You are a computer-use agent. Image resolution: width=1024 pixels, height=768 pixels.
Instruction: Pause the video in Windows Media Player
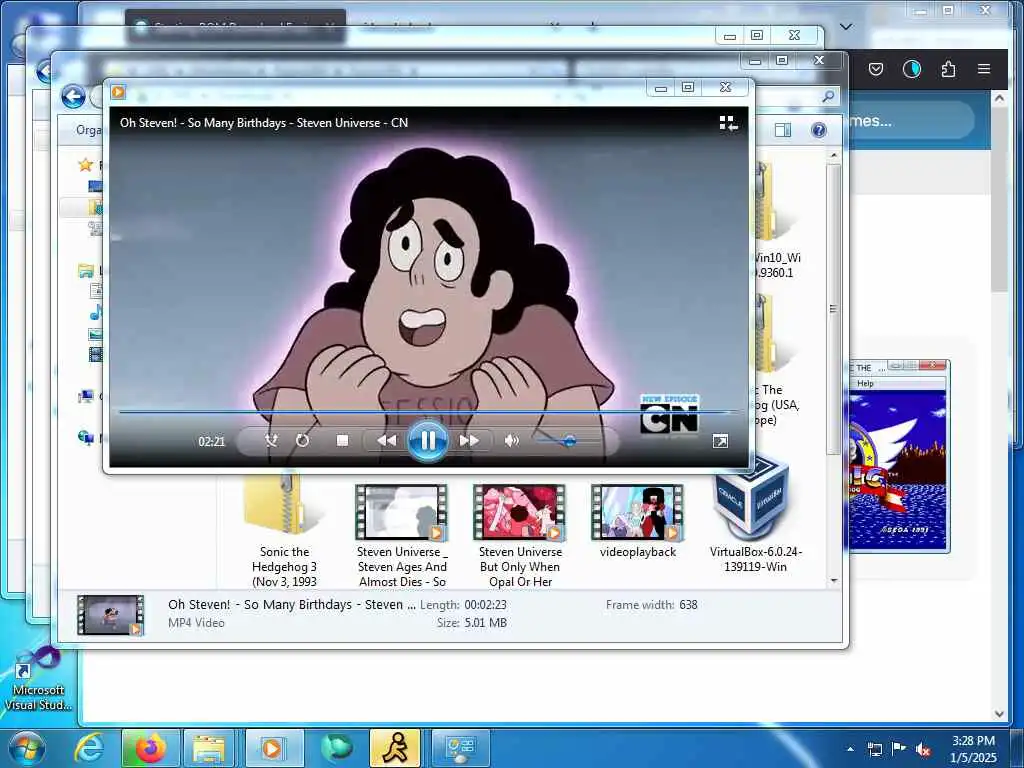pos(427,441)
